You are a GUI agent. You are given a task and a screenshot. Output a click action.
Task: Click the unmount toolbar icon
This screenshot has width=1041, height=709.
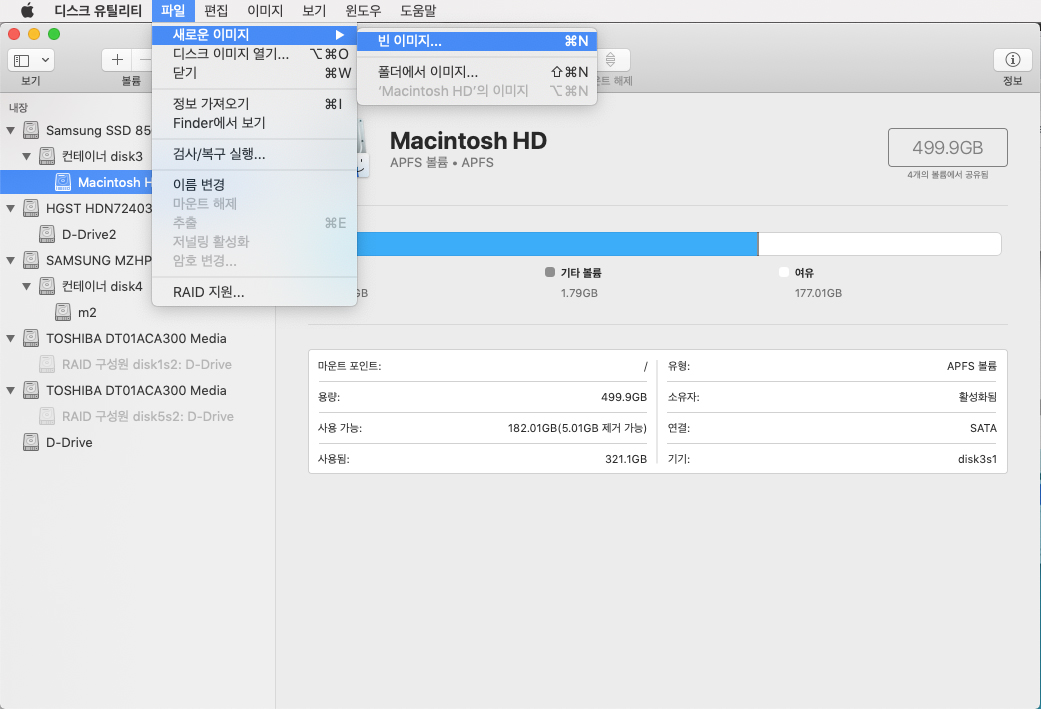[610, 60]
